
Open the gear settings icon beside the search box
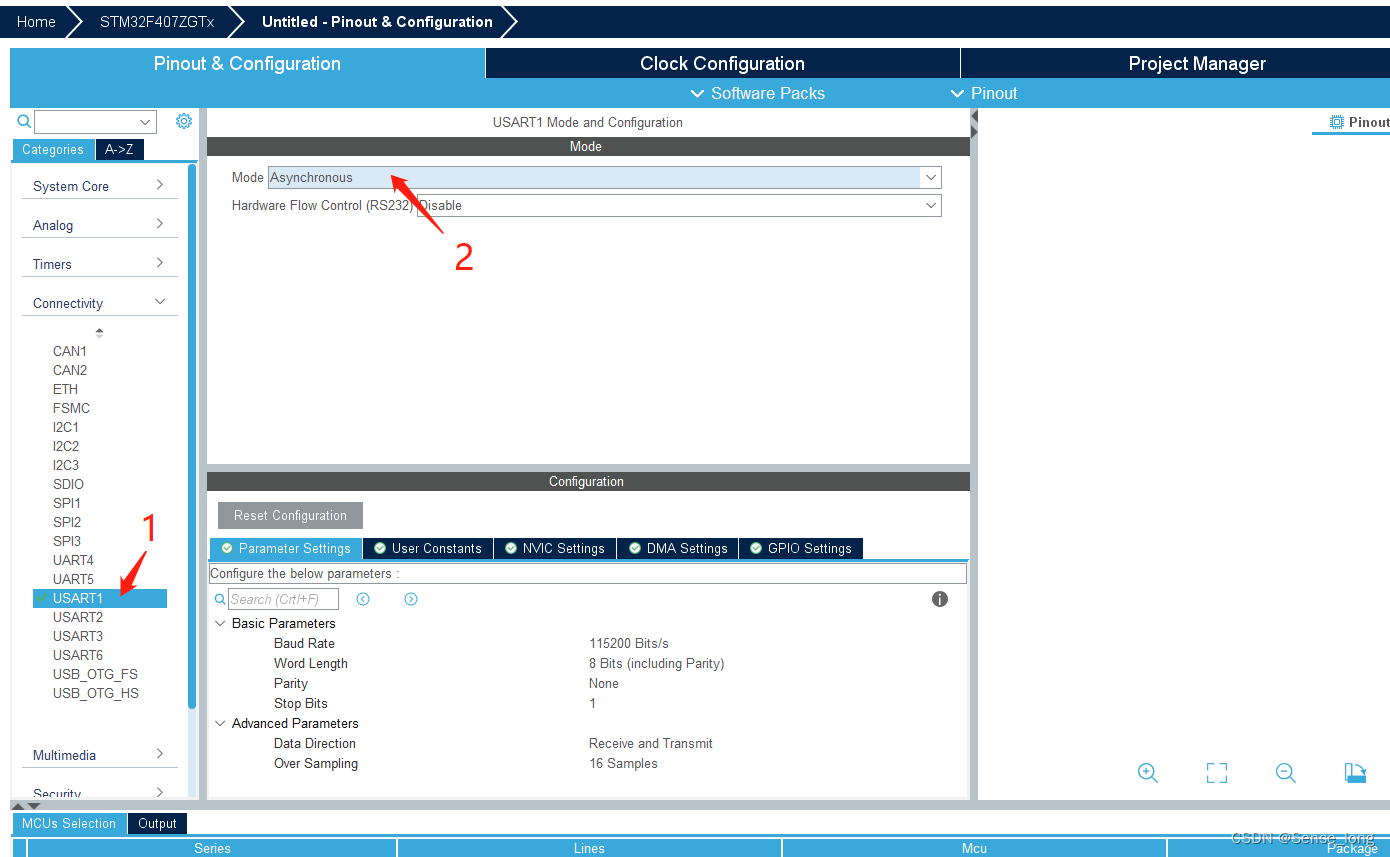(184, 121)
